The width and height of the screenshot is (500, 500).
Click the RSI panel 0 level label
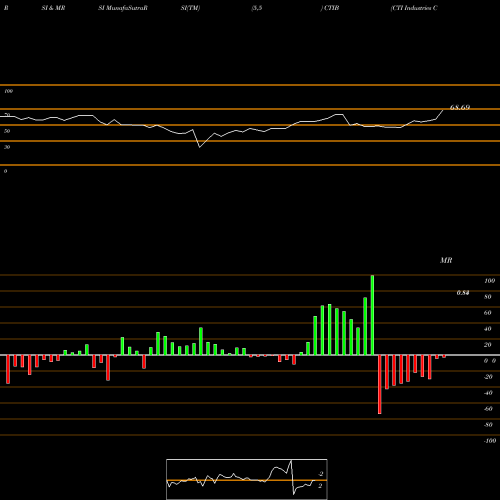click(x=5, y=171)
